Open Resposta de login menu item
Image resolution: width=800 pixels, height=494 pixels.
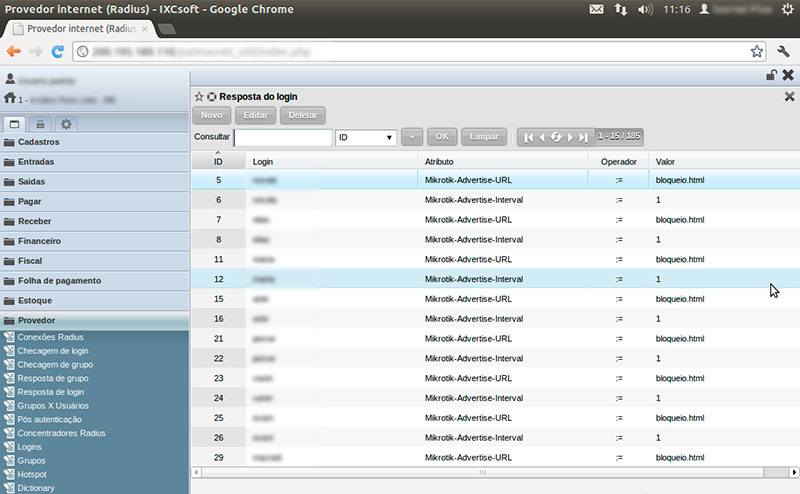tap(51, 392)
